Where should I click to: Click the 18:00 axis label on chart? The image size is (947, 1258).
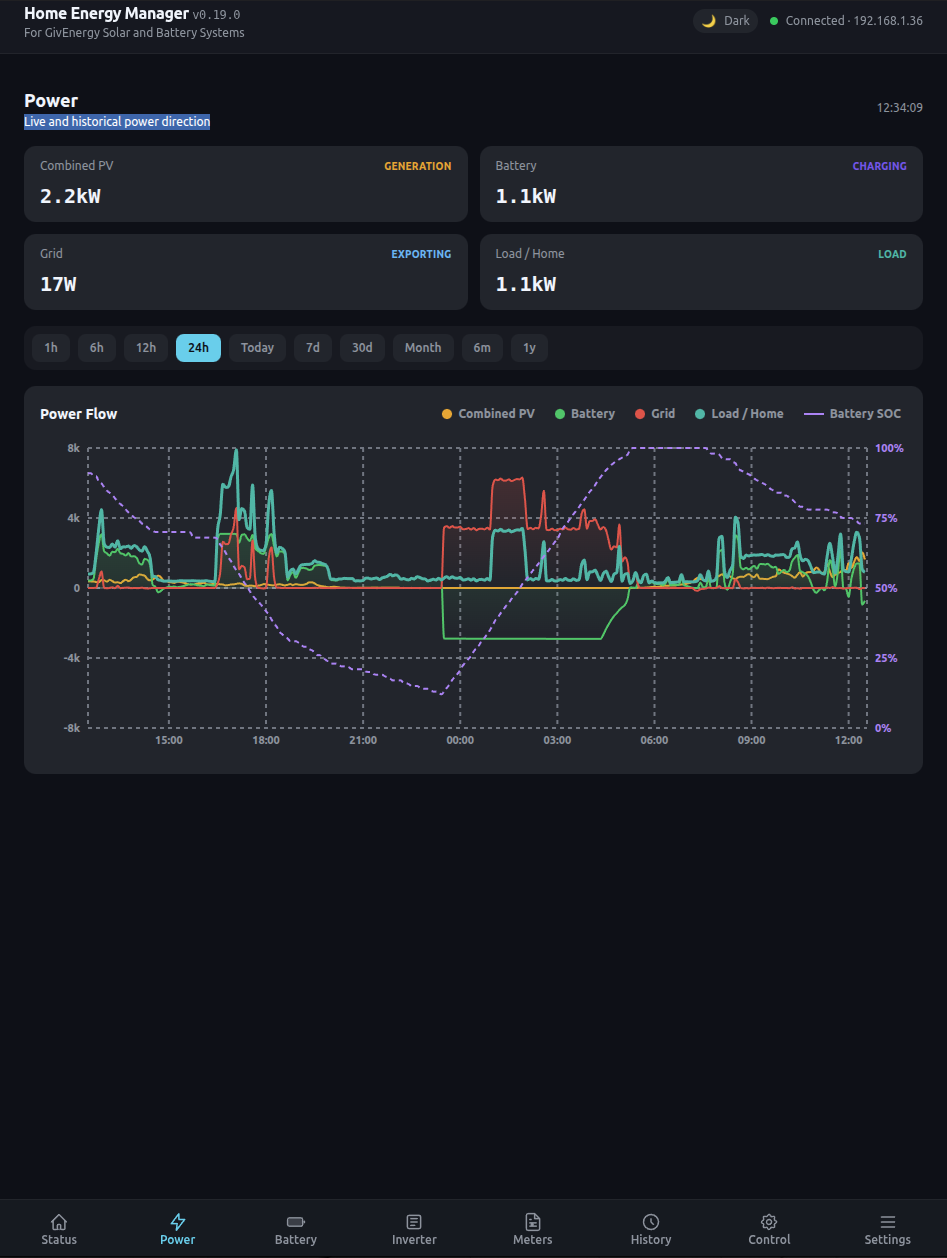[x=266, y=740]
